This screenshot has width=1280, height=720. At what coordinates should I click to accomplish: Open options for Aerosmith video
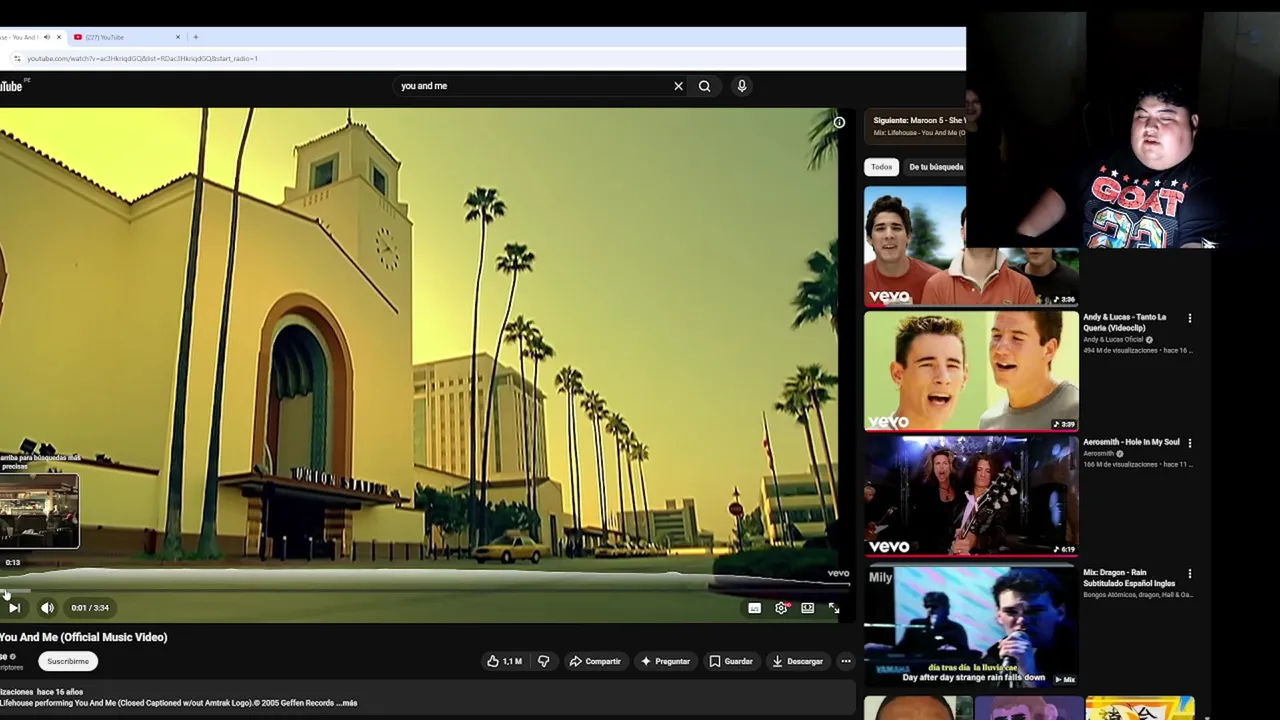click(x=1189, y=442)
